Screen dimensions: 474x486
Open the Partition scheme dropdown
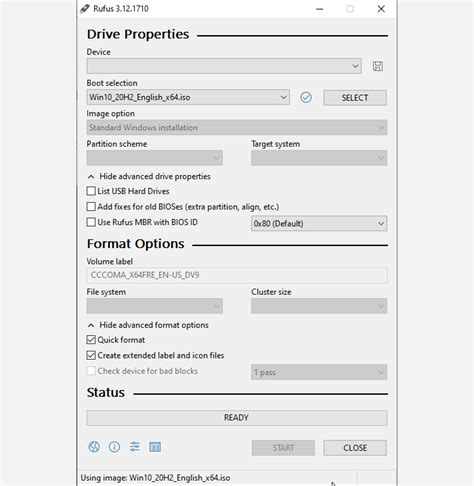pyautogui.click(x=155, y=158)
